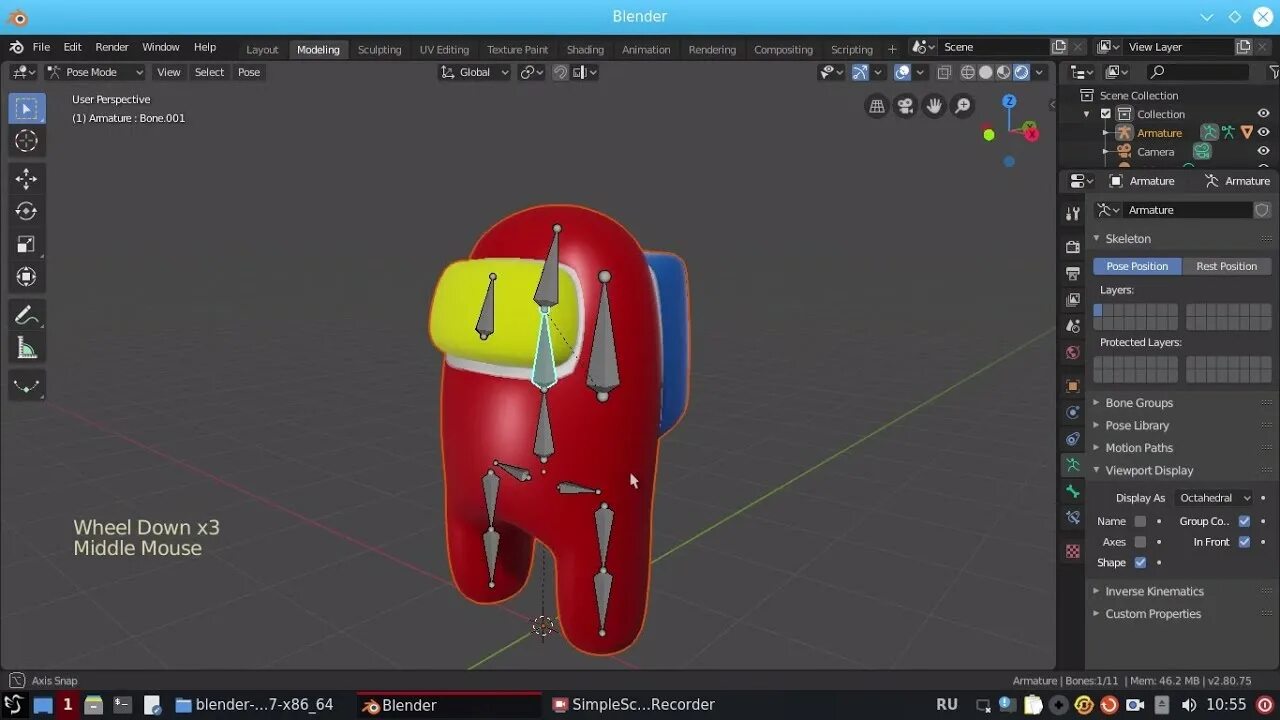
Task: Click the Pose Position button
Action: point(1137,266)
